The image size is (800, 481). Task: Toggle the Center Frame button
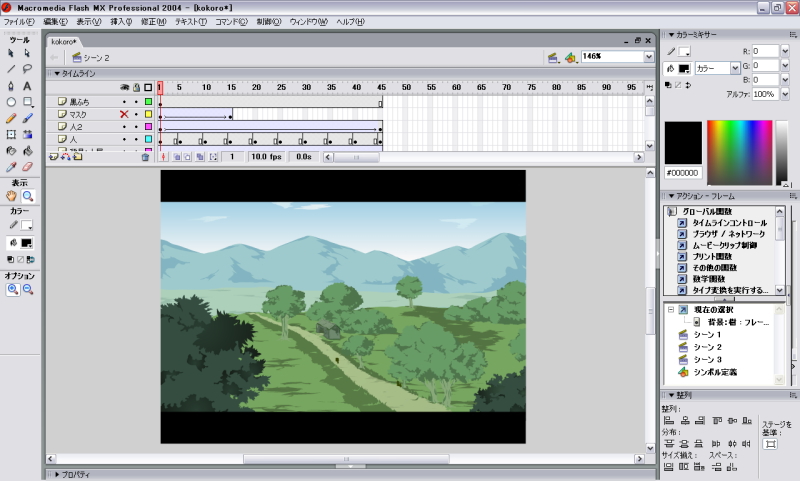(163, 157)
